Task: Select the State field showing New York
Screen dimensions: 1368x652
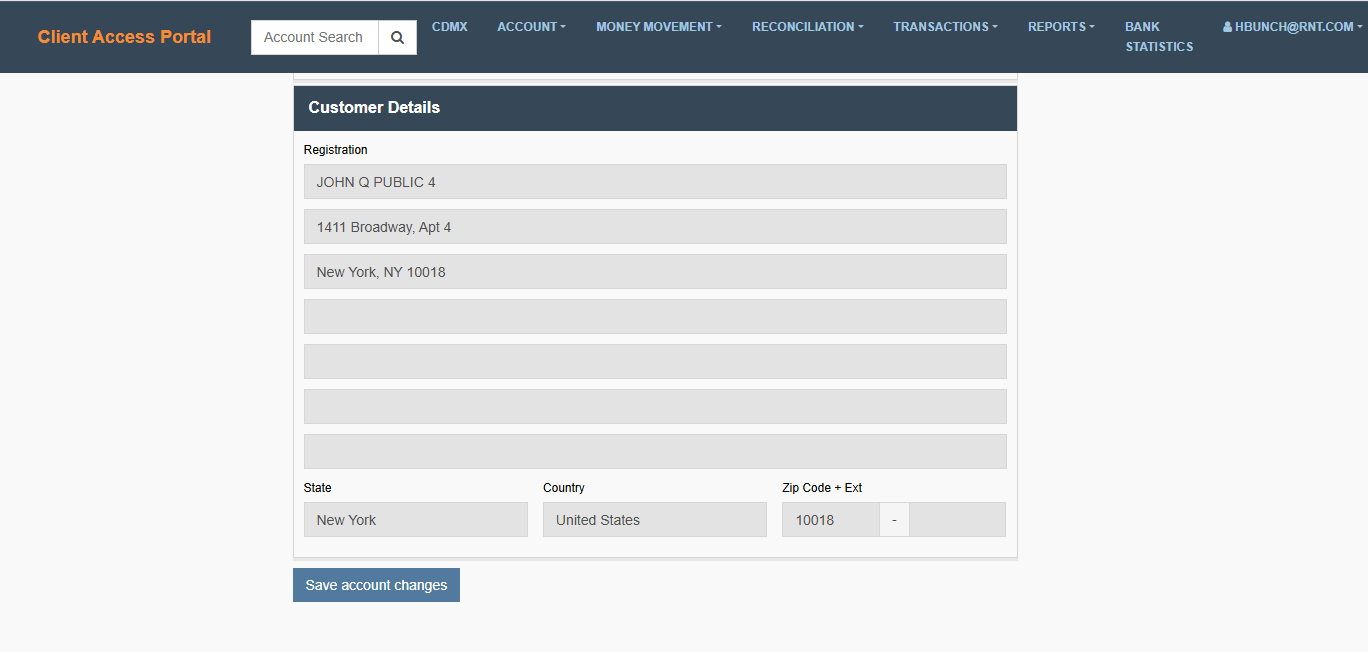Action: (x=416, y=520)
